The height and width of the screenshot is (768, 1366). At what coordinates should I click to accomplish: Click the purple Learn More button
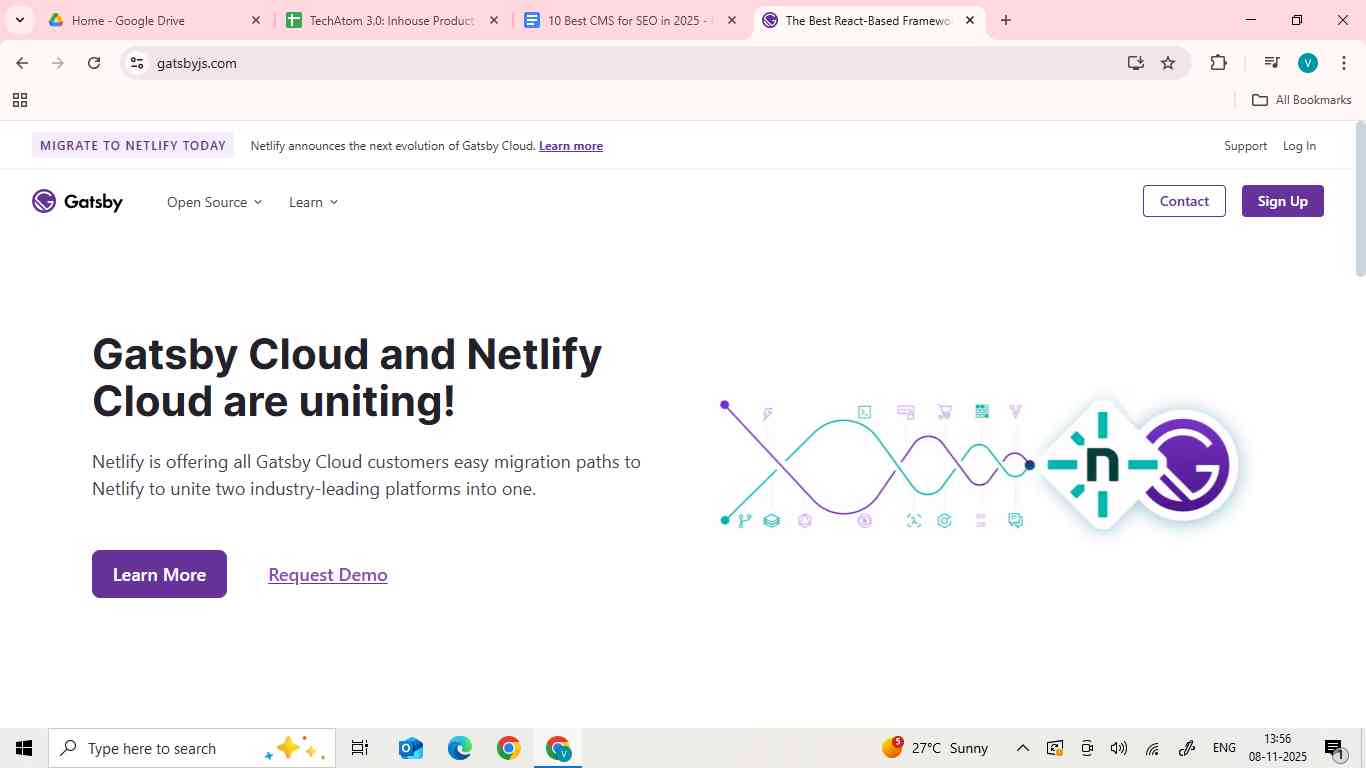(x=159, y=574)
